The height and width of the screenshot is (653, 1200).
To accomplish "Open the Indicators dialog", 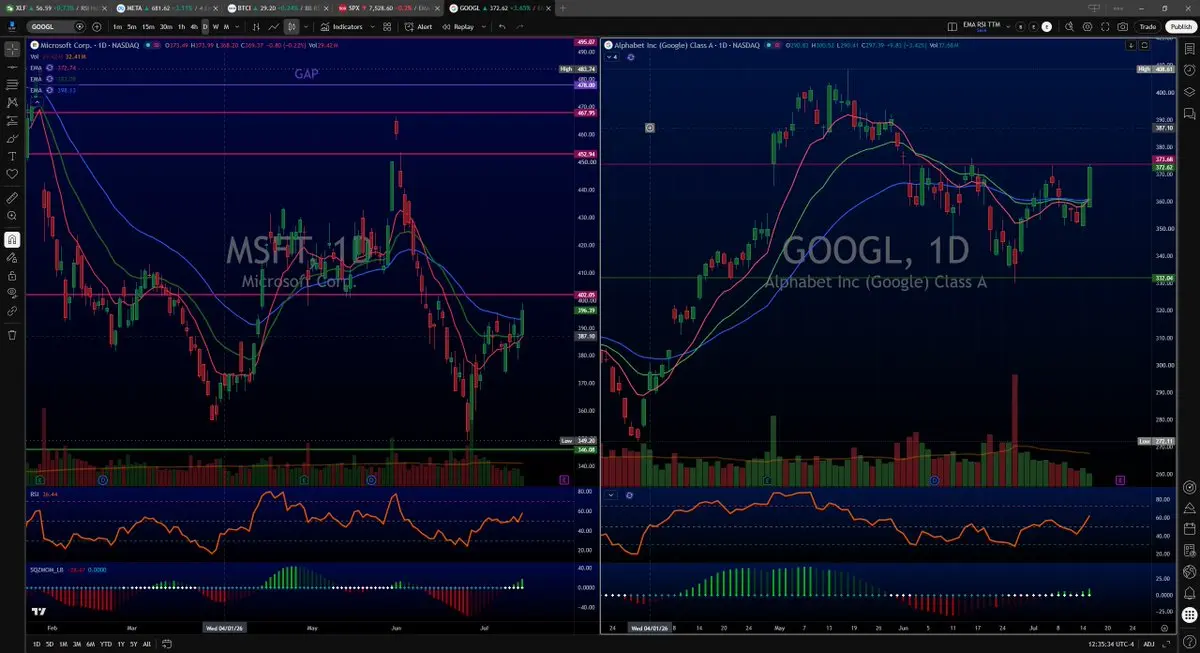I will click(348, 27).
